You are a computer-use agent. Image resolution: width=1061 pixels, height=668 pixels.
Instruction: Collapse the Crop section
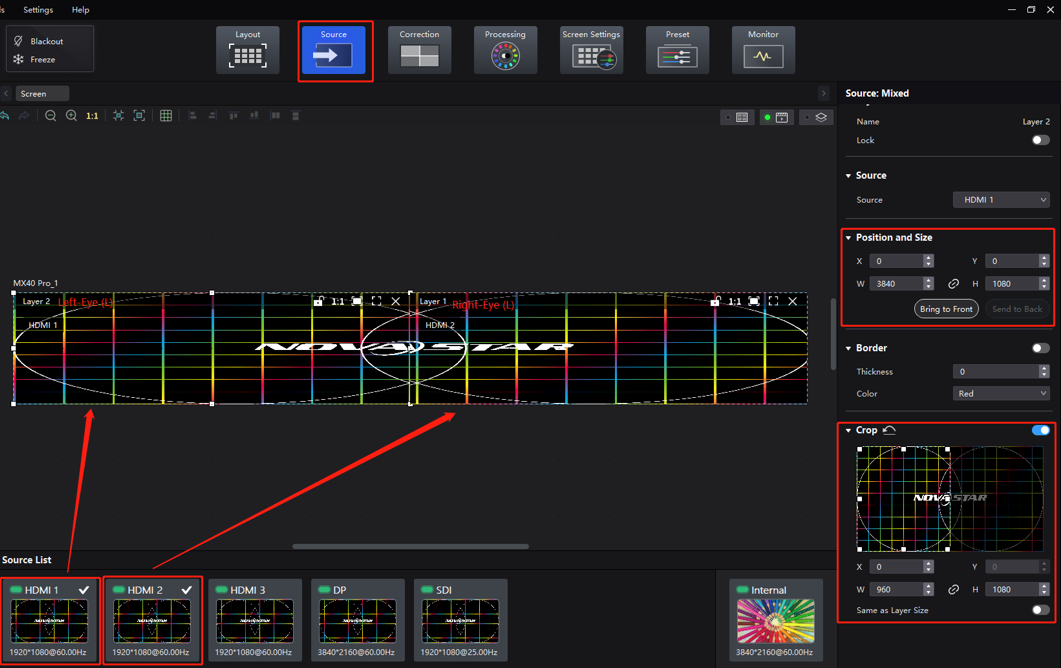tap(849, 430)
